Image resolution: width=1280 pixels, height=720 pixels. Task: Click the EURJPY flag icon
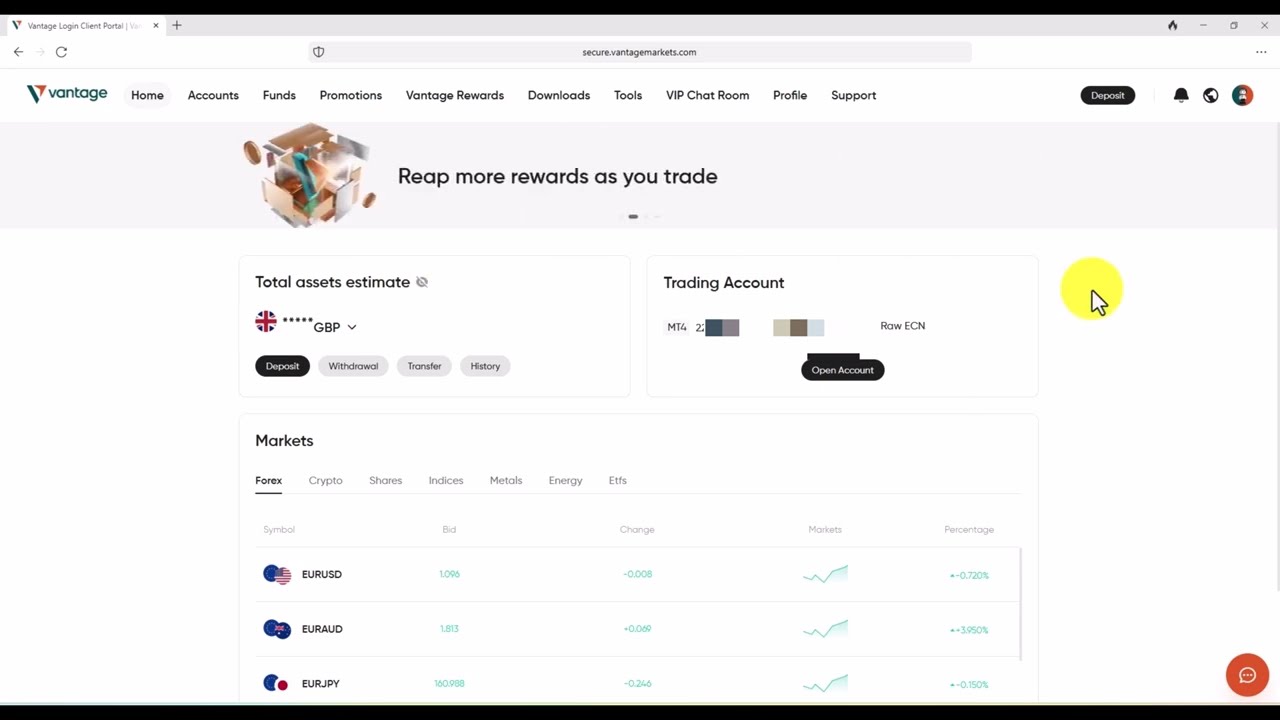pos(277,684)
